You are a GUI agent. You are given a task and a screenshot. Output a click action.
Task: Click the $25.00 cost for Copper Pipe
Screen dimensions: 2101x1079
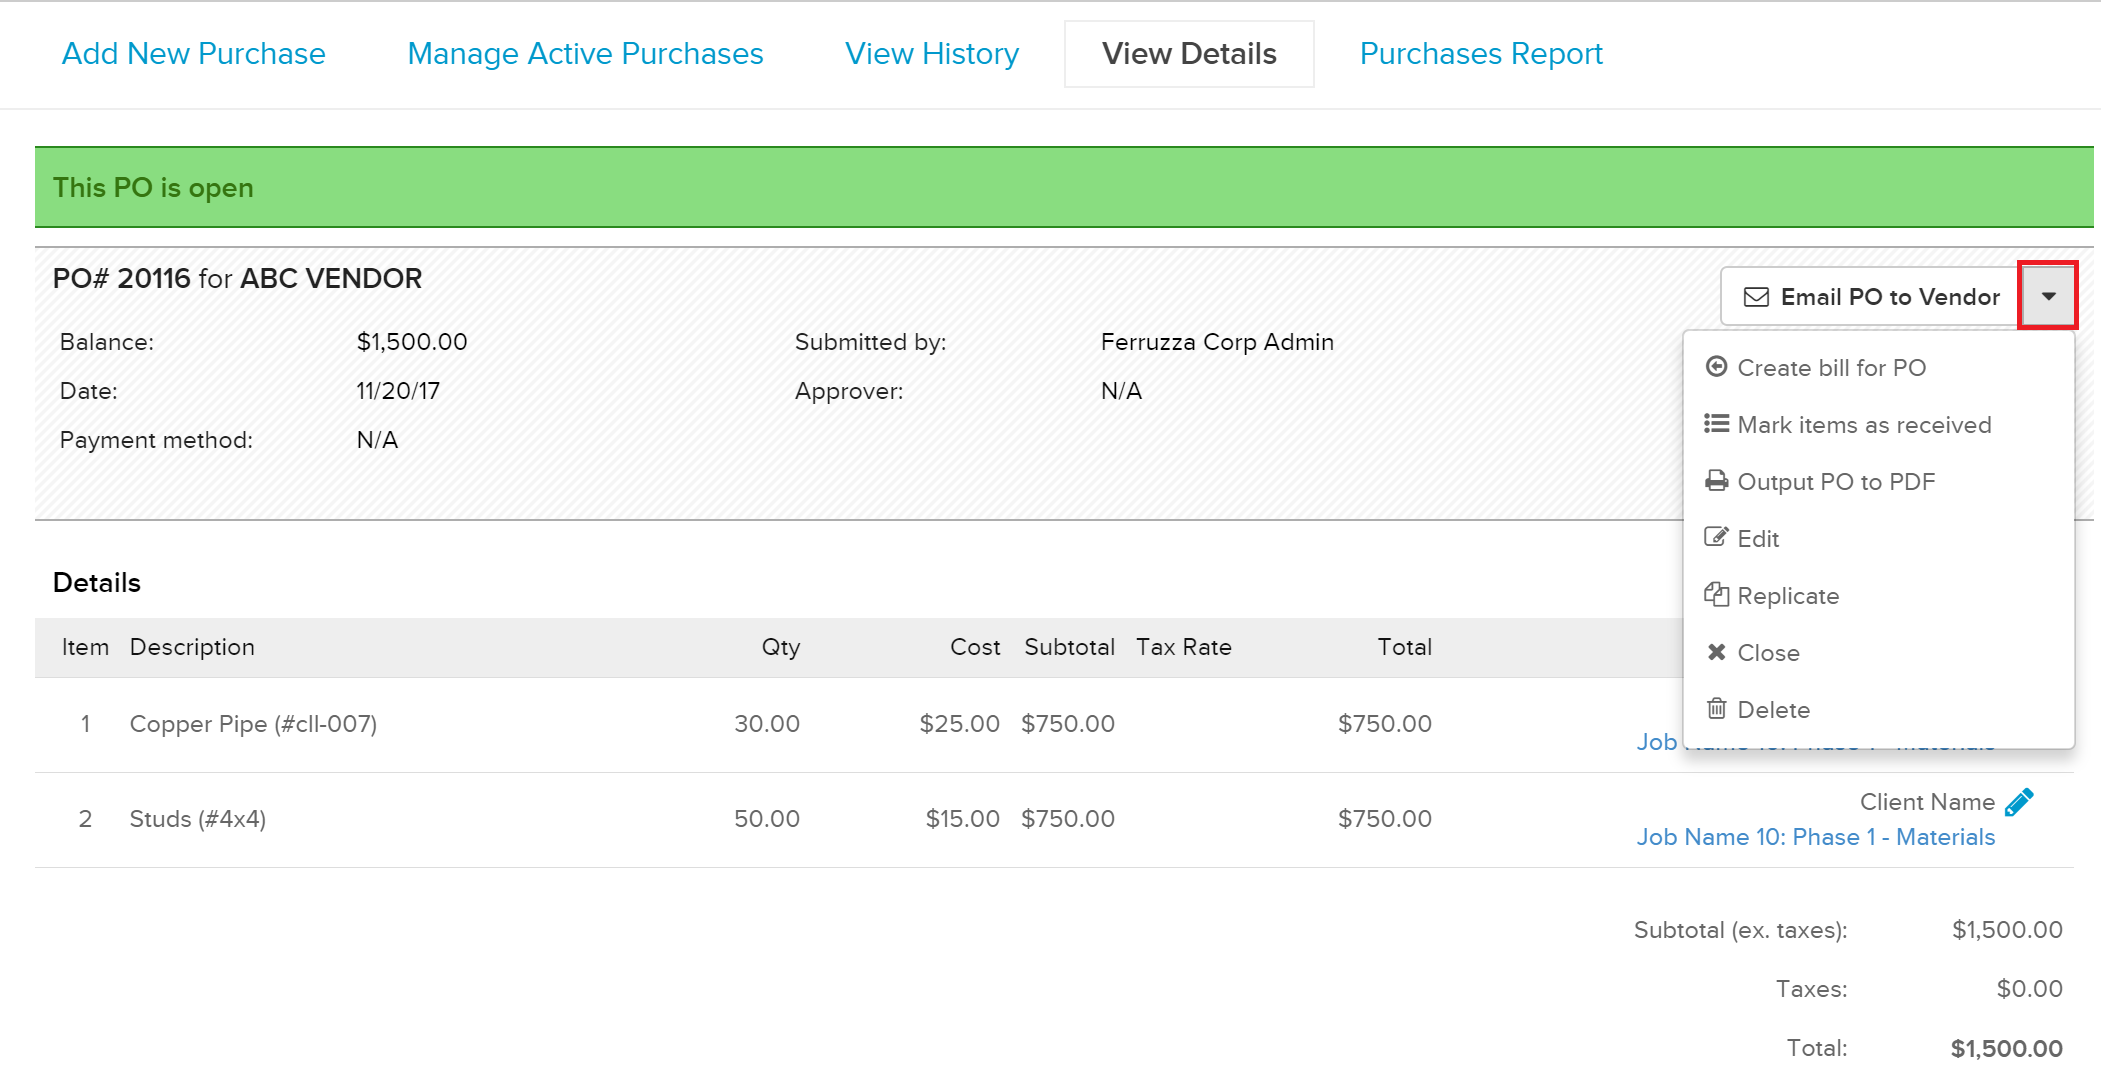pyautogui.click(x=959, y=724)
